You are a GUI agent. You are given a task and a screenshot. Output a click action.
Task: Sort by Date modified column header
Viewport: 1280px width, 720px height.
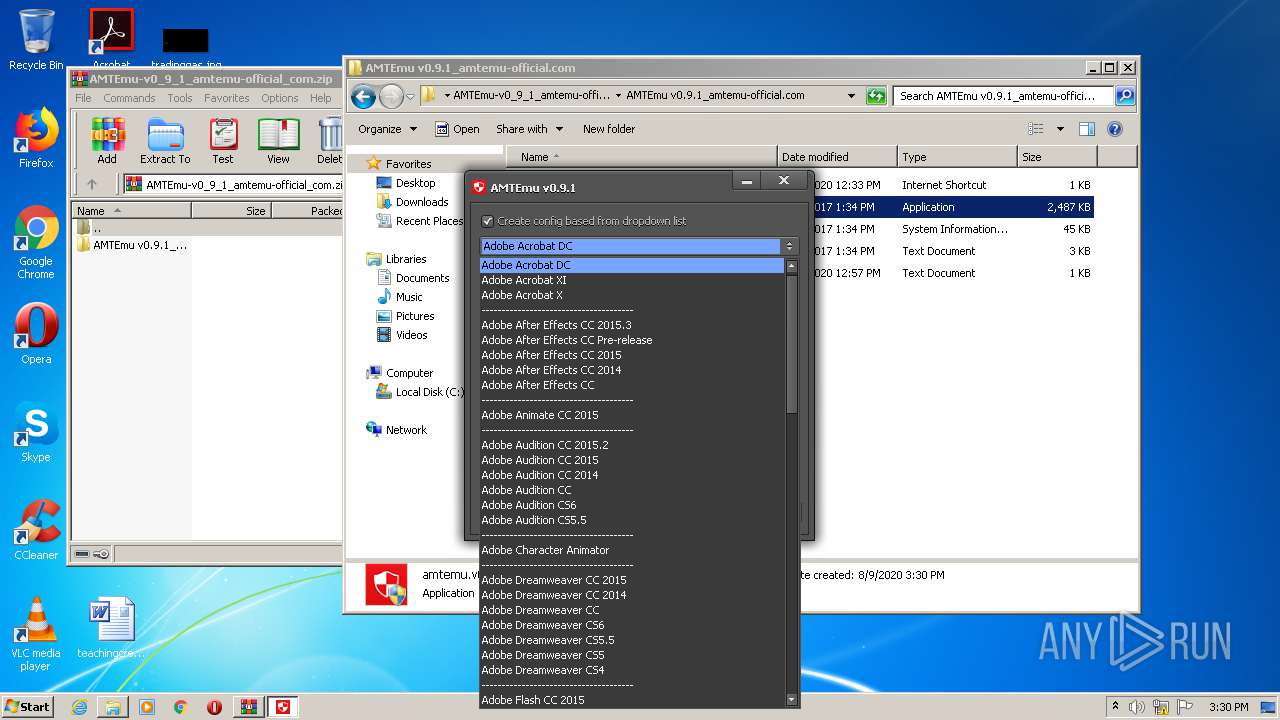click(x=837, y=157)
